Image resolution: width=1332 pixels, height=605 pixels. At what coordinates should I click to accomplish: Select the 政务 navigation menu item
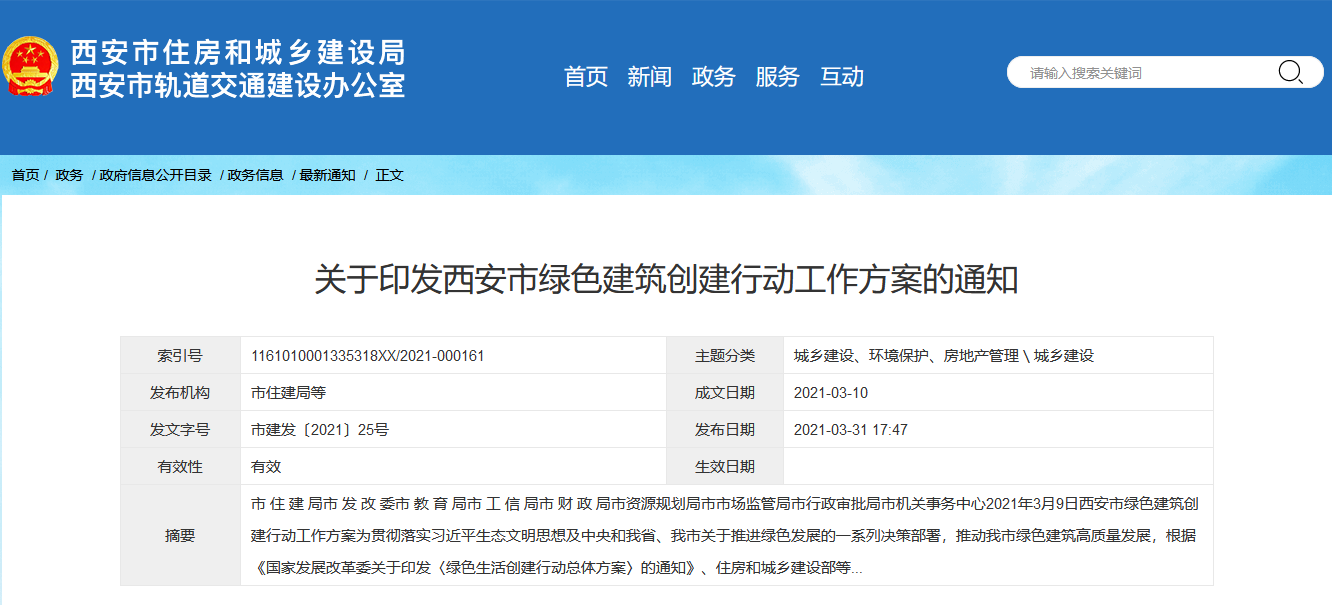point(713,77)
